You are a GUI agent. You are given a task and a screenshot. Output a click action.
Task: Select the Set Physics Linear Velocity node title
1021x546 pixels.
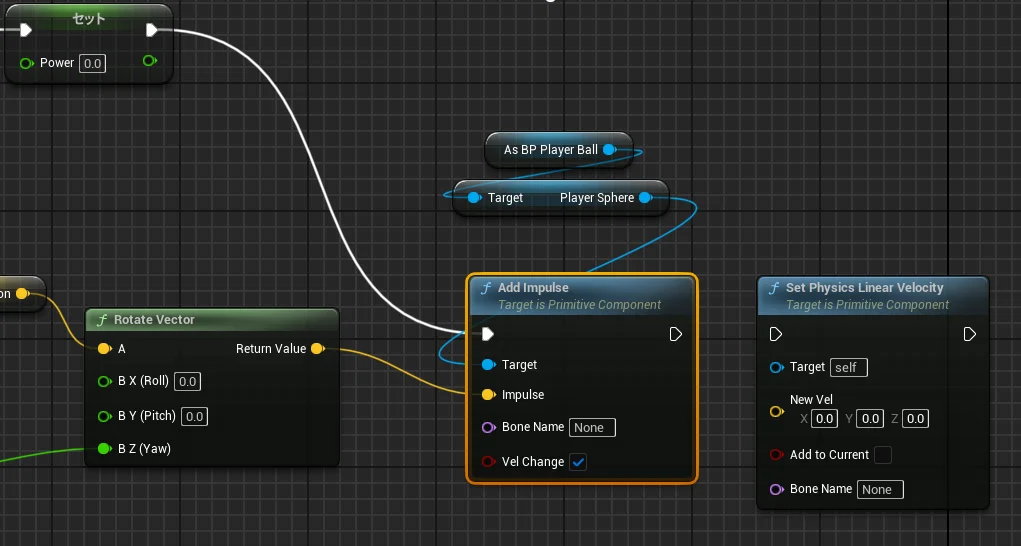click(864, 288)
